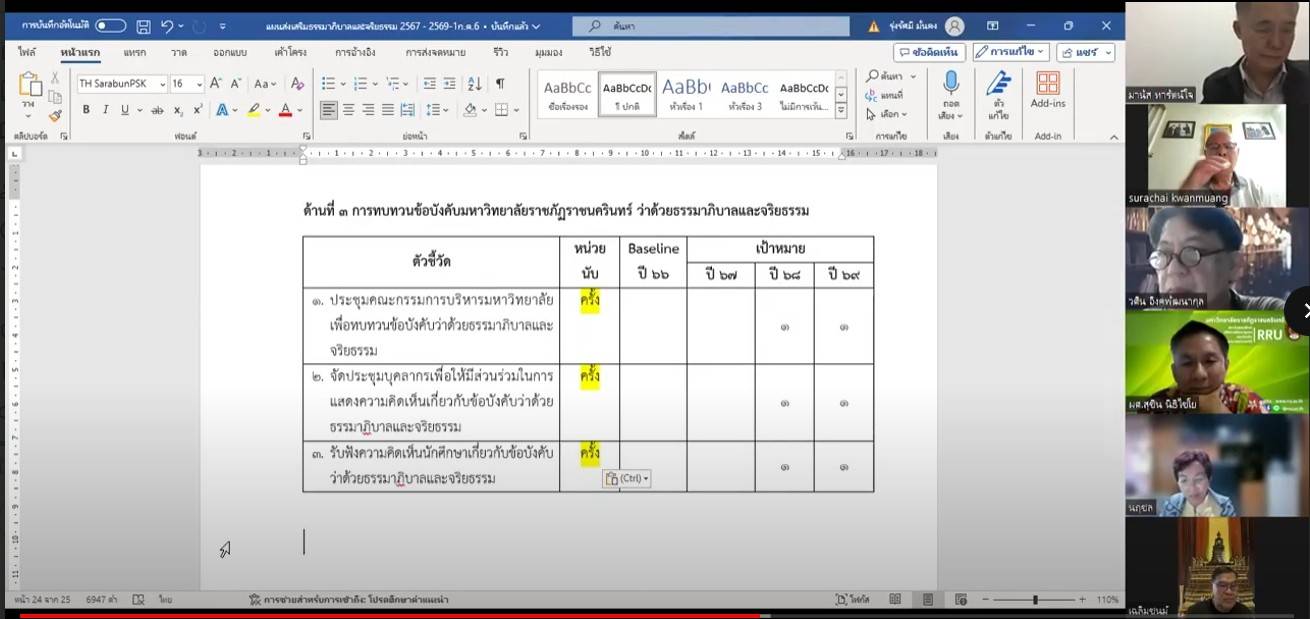Open the Change Case Aa dropdown
The image size is (1310, 619).
(265, 84)
